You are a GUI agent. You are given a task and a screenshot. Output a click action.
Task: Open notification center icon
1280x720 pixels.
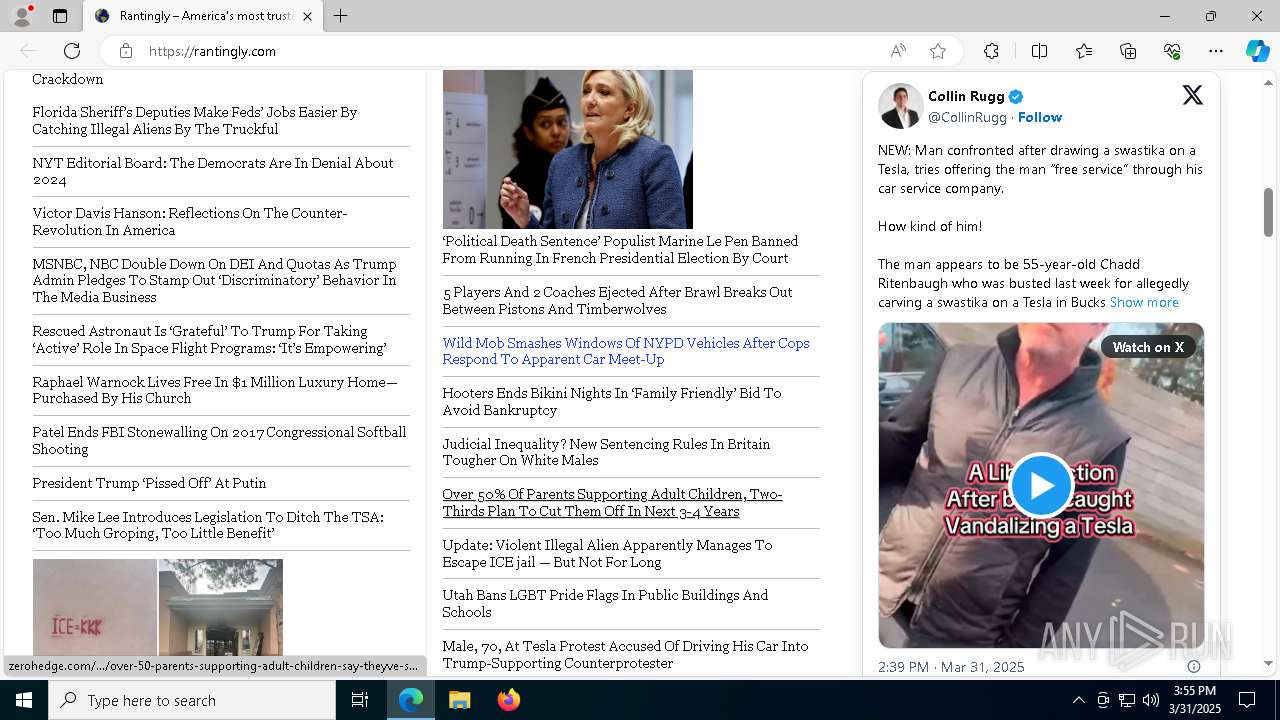click(1247, 700)
